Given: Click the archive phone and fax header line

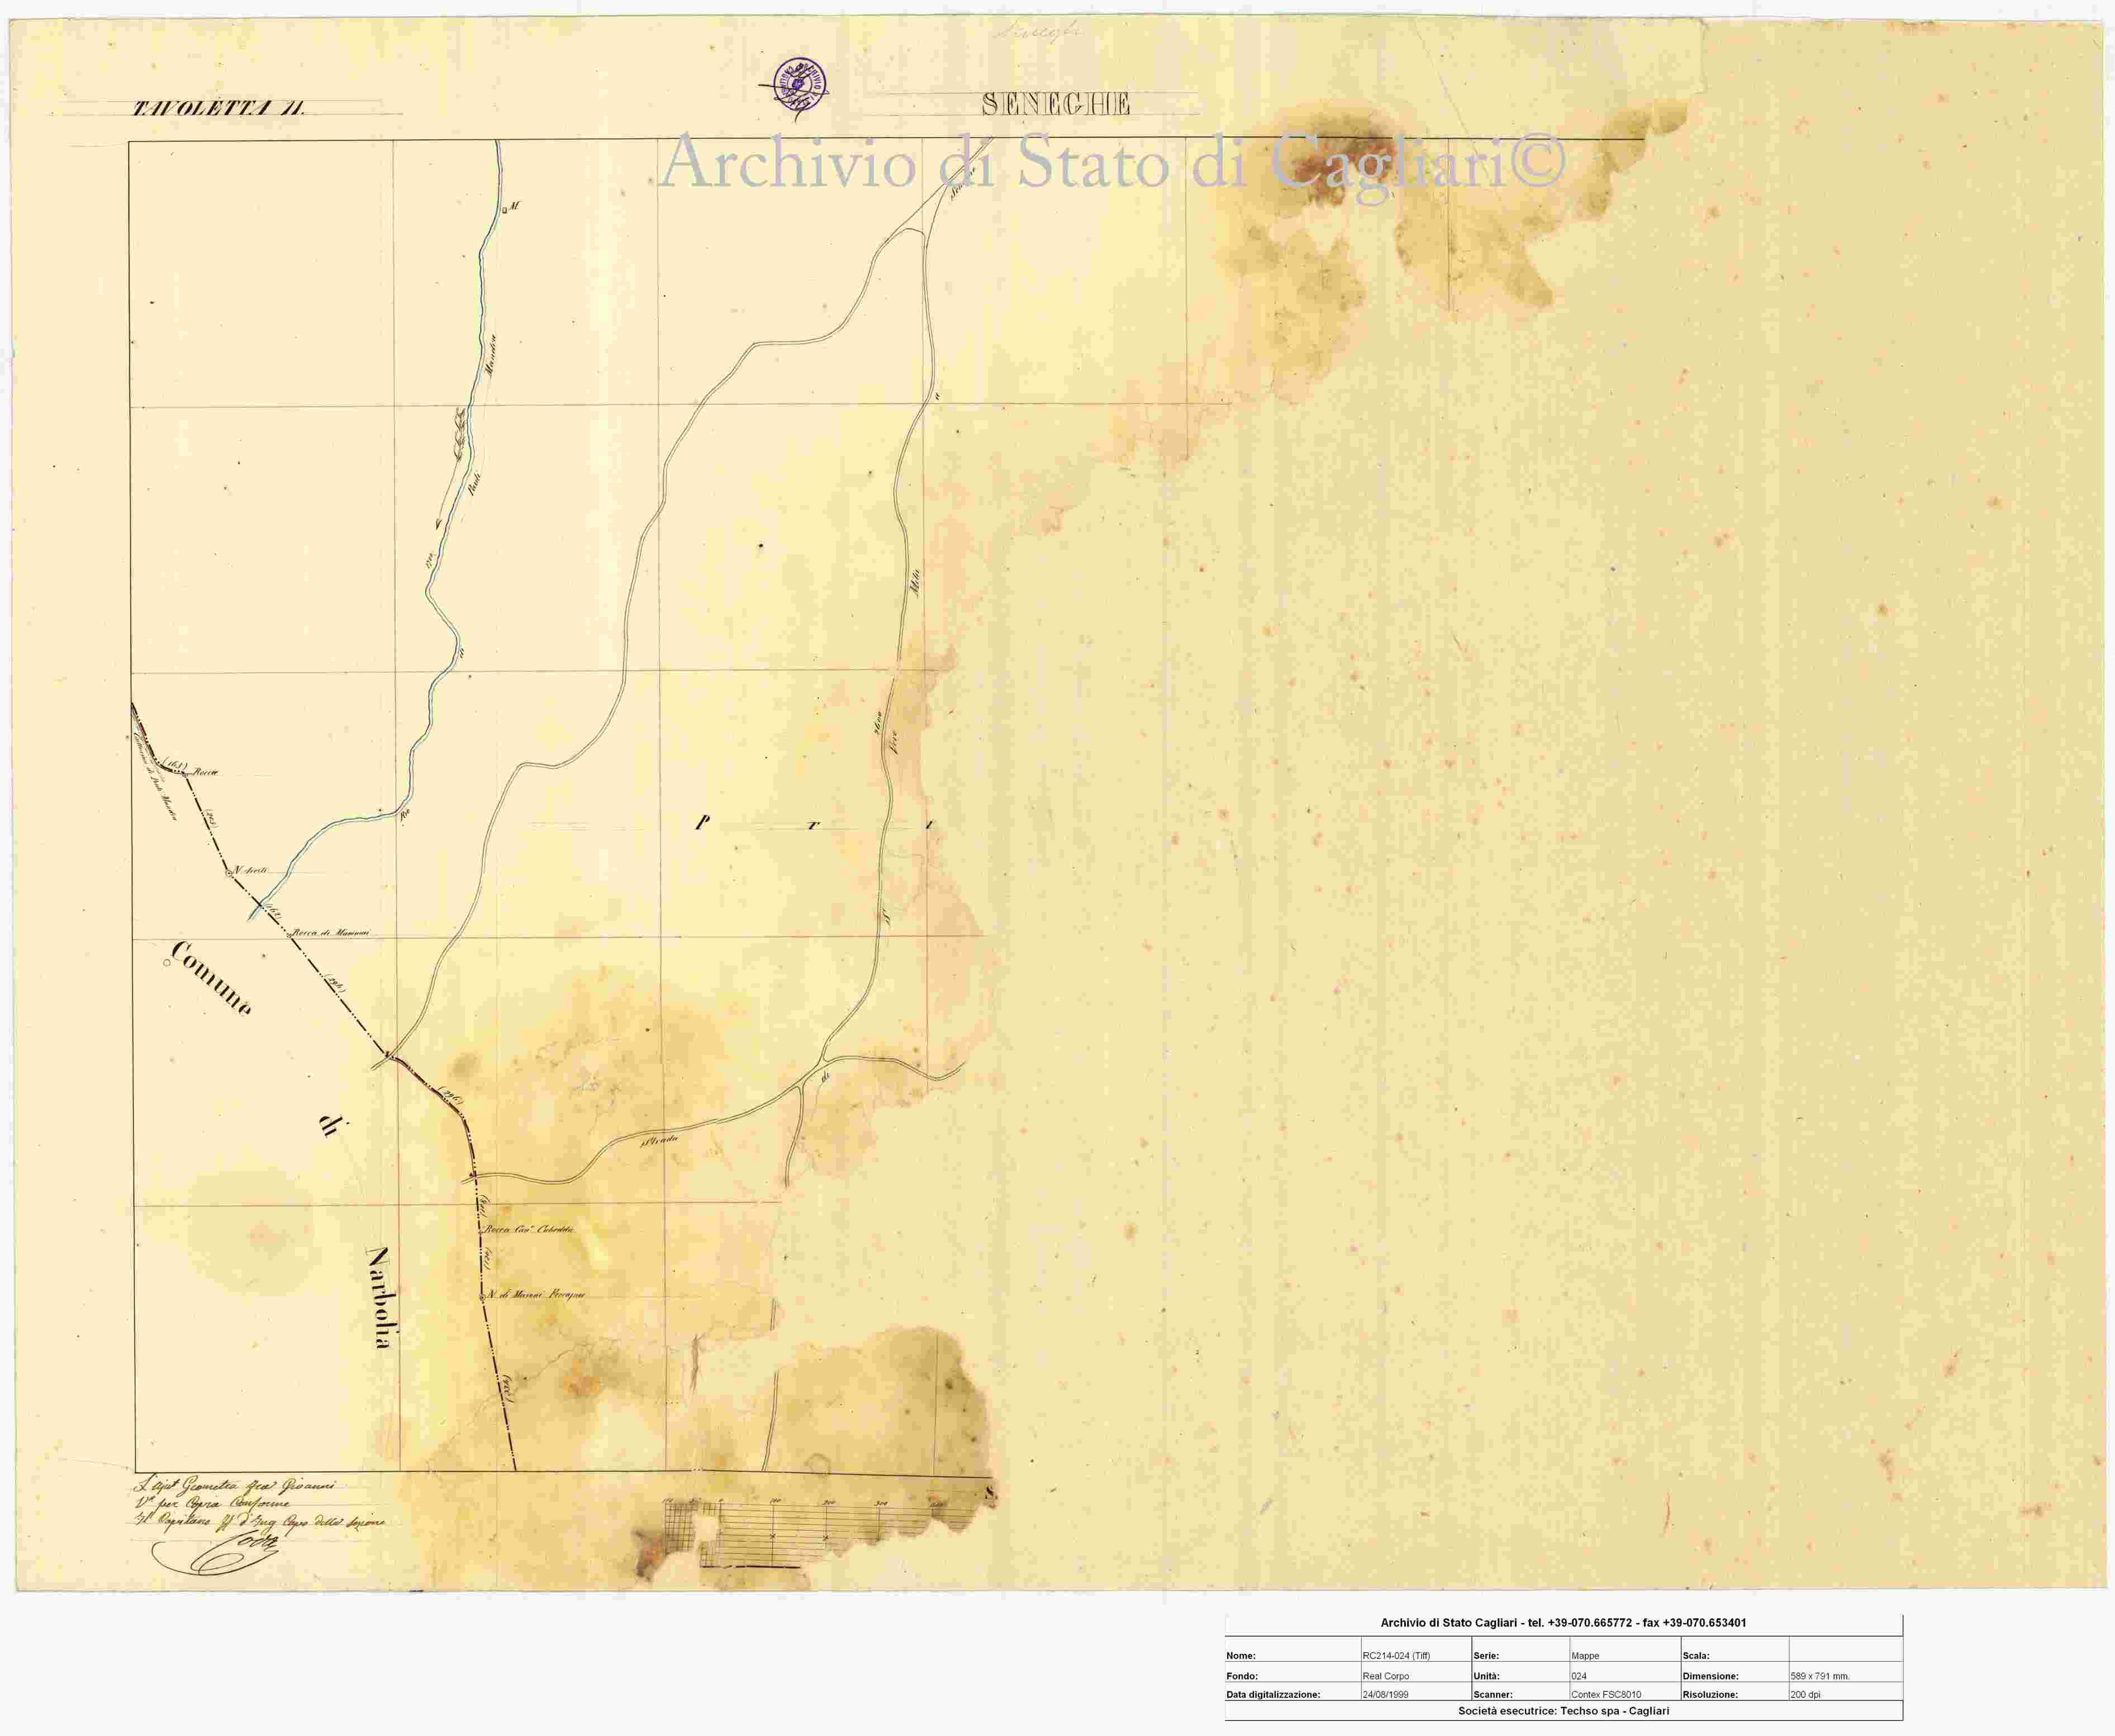Looking at the screenshot, I should coord(1563,1623).
